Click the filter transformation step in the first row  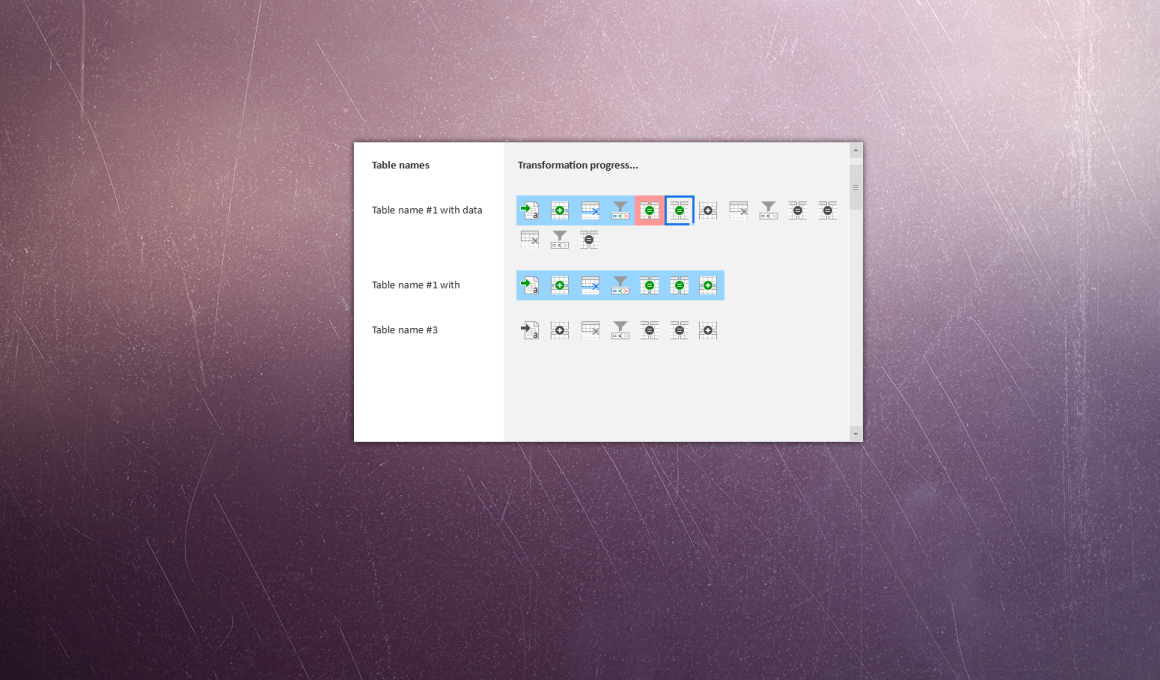pyautogui.click(x=619, y=210)
